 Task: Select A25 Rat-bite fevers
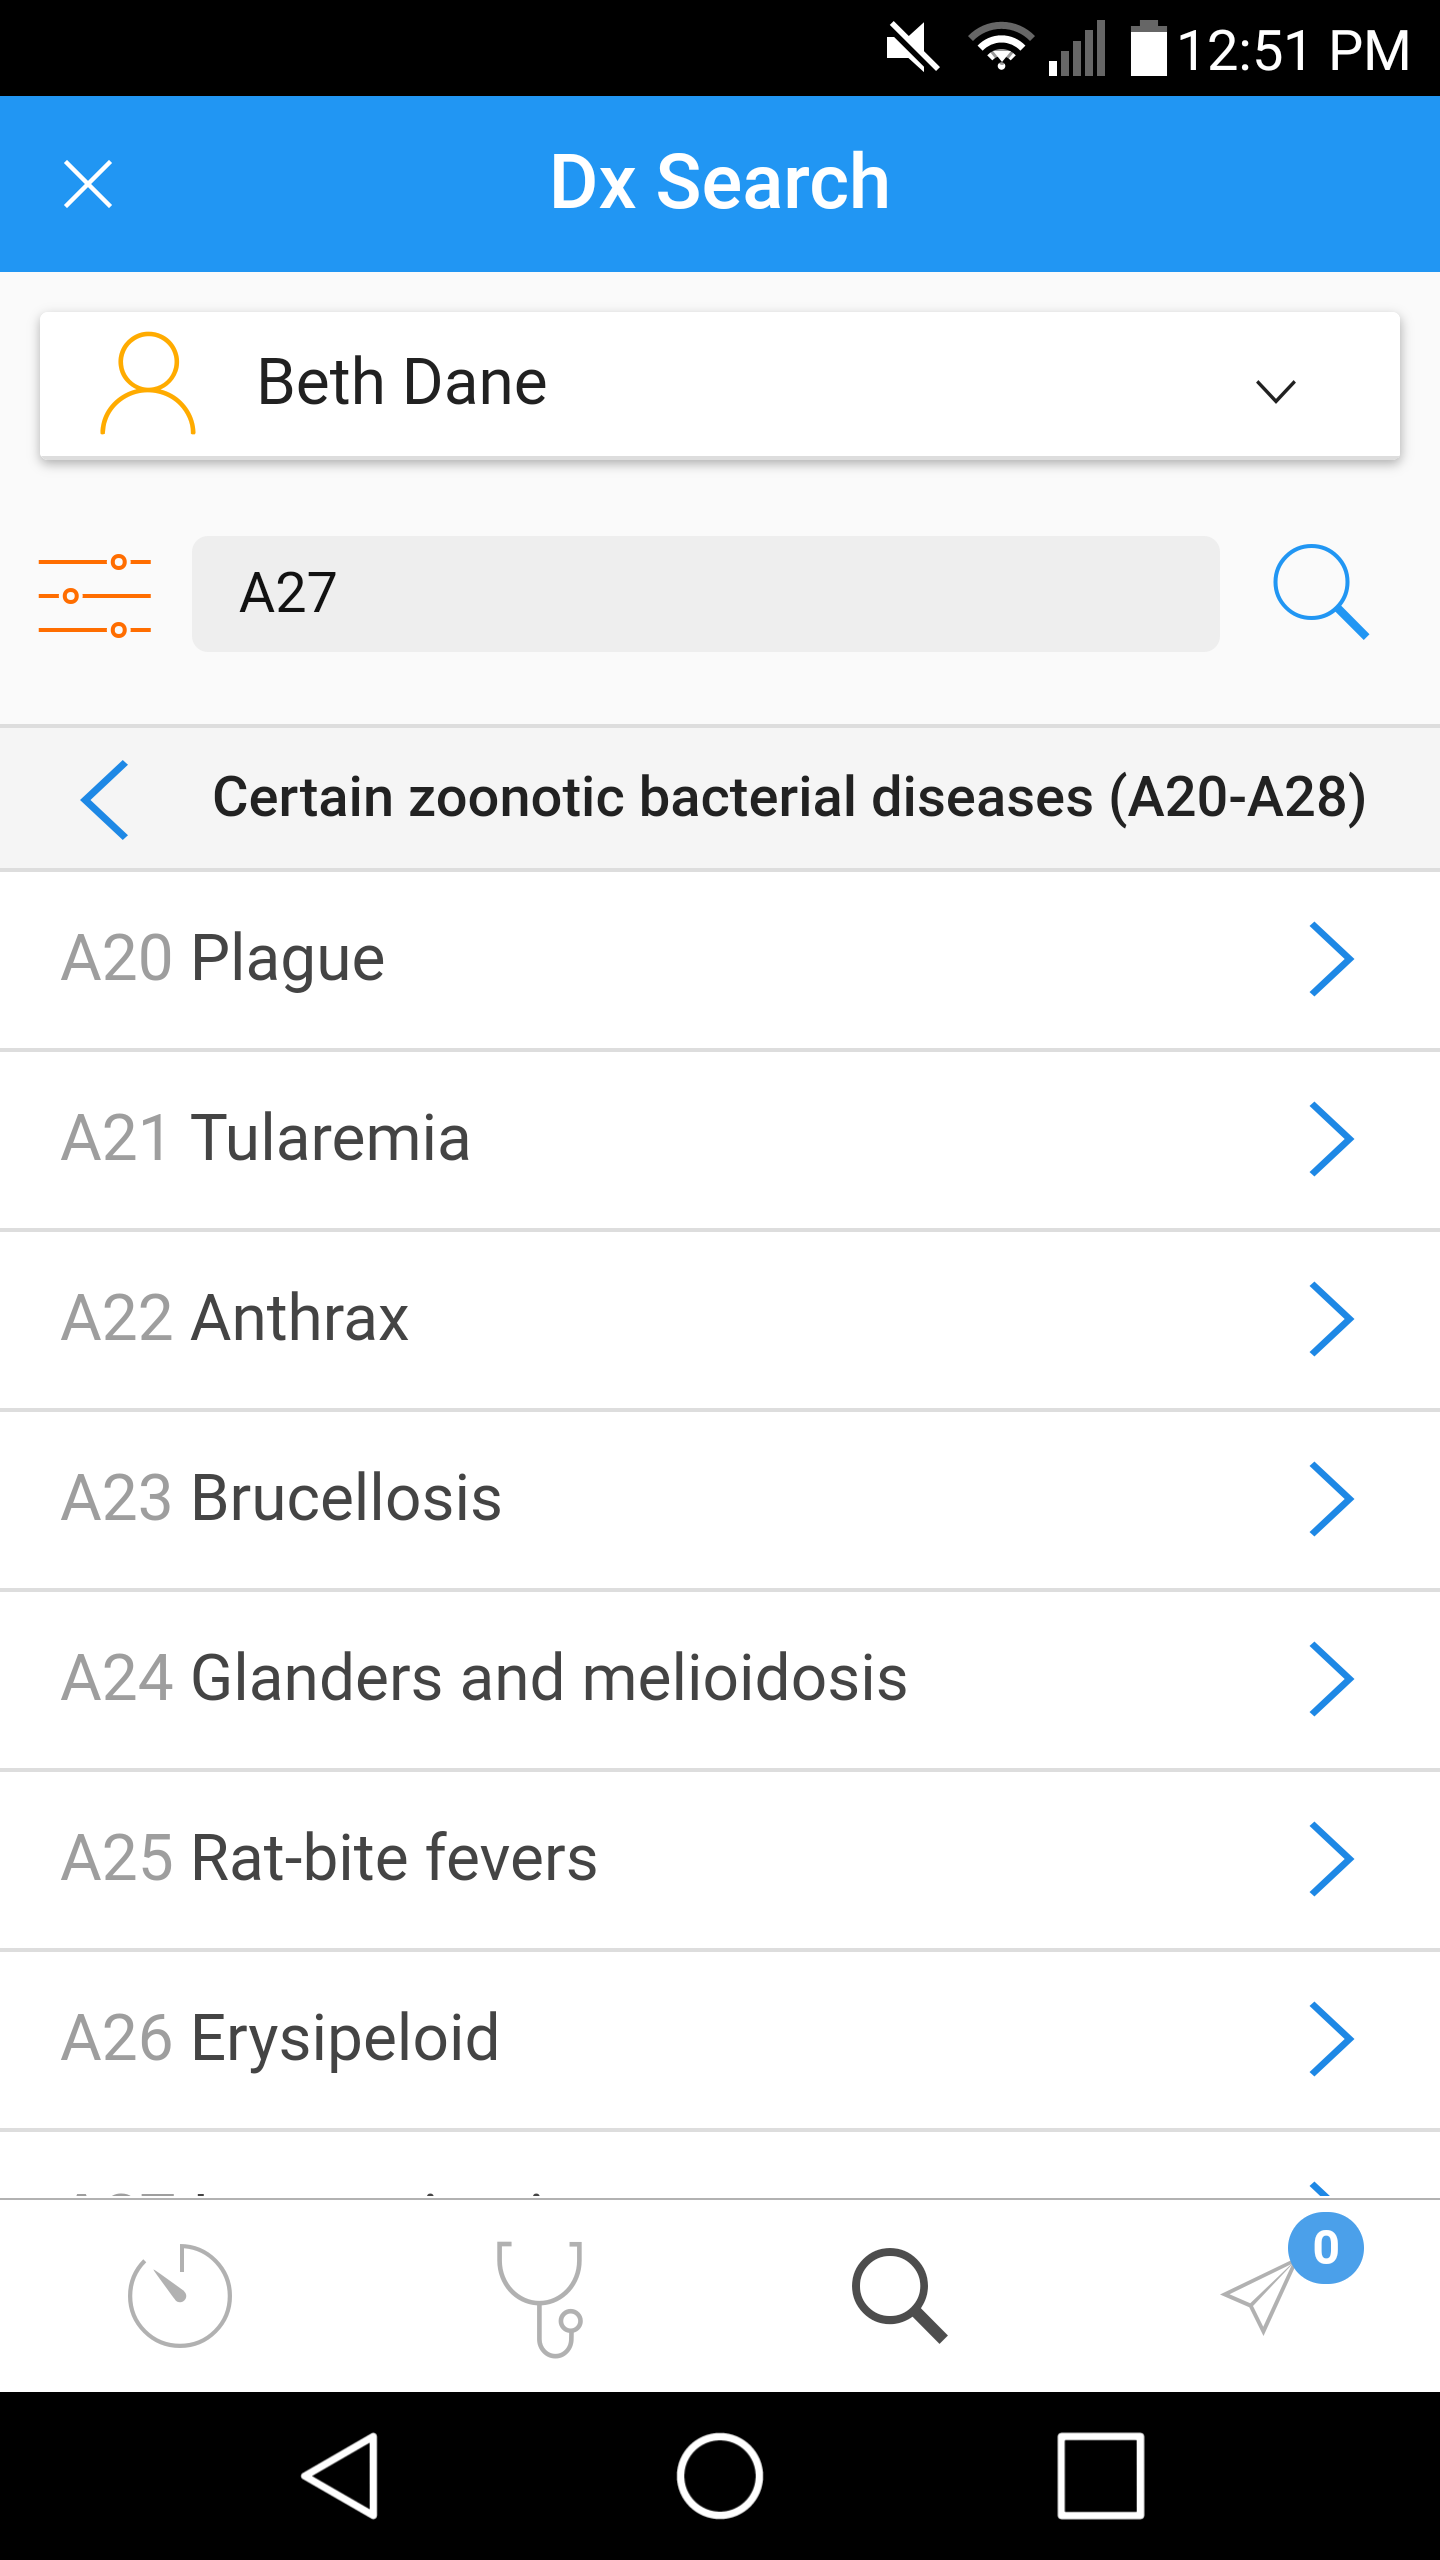[x=720, y=1859]
